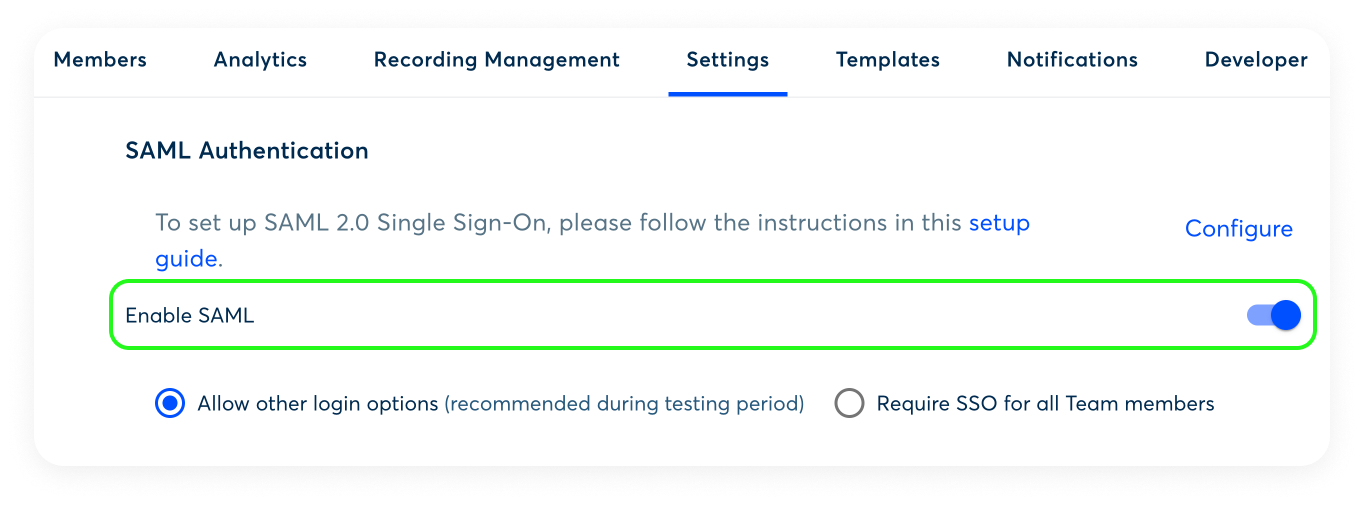Click the "Require SSO for all Team members" label

pos(1045,404)
